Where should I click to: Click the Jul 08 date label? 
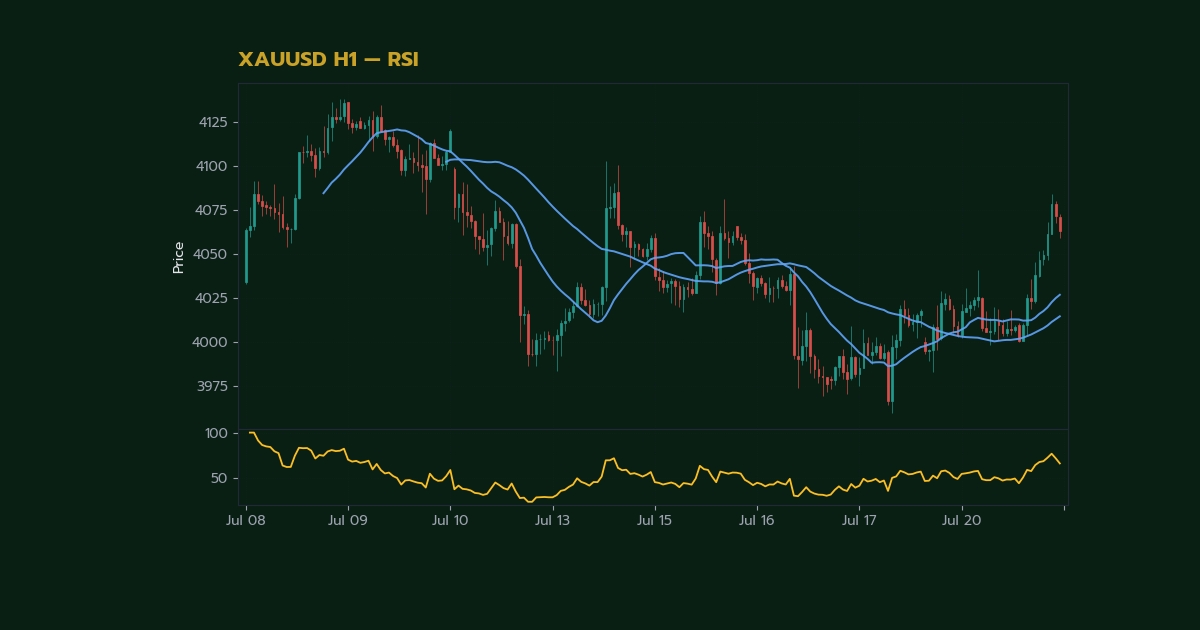click(246, 521)
